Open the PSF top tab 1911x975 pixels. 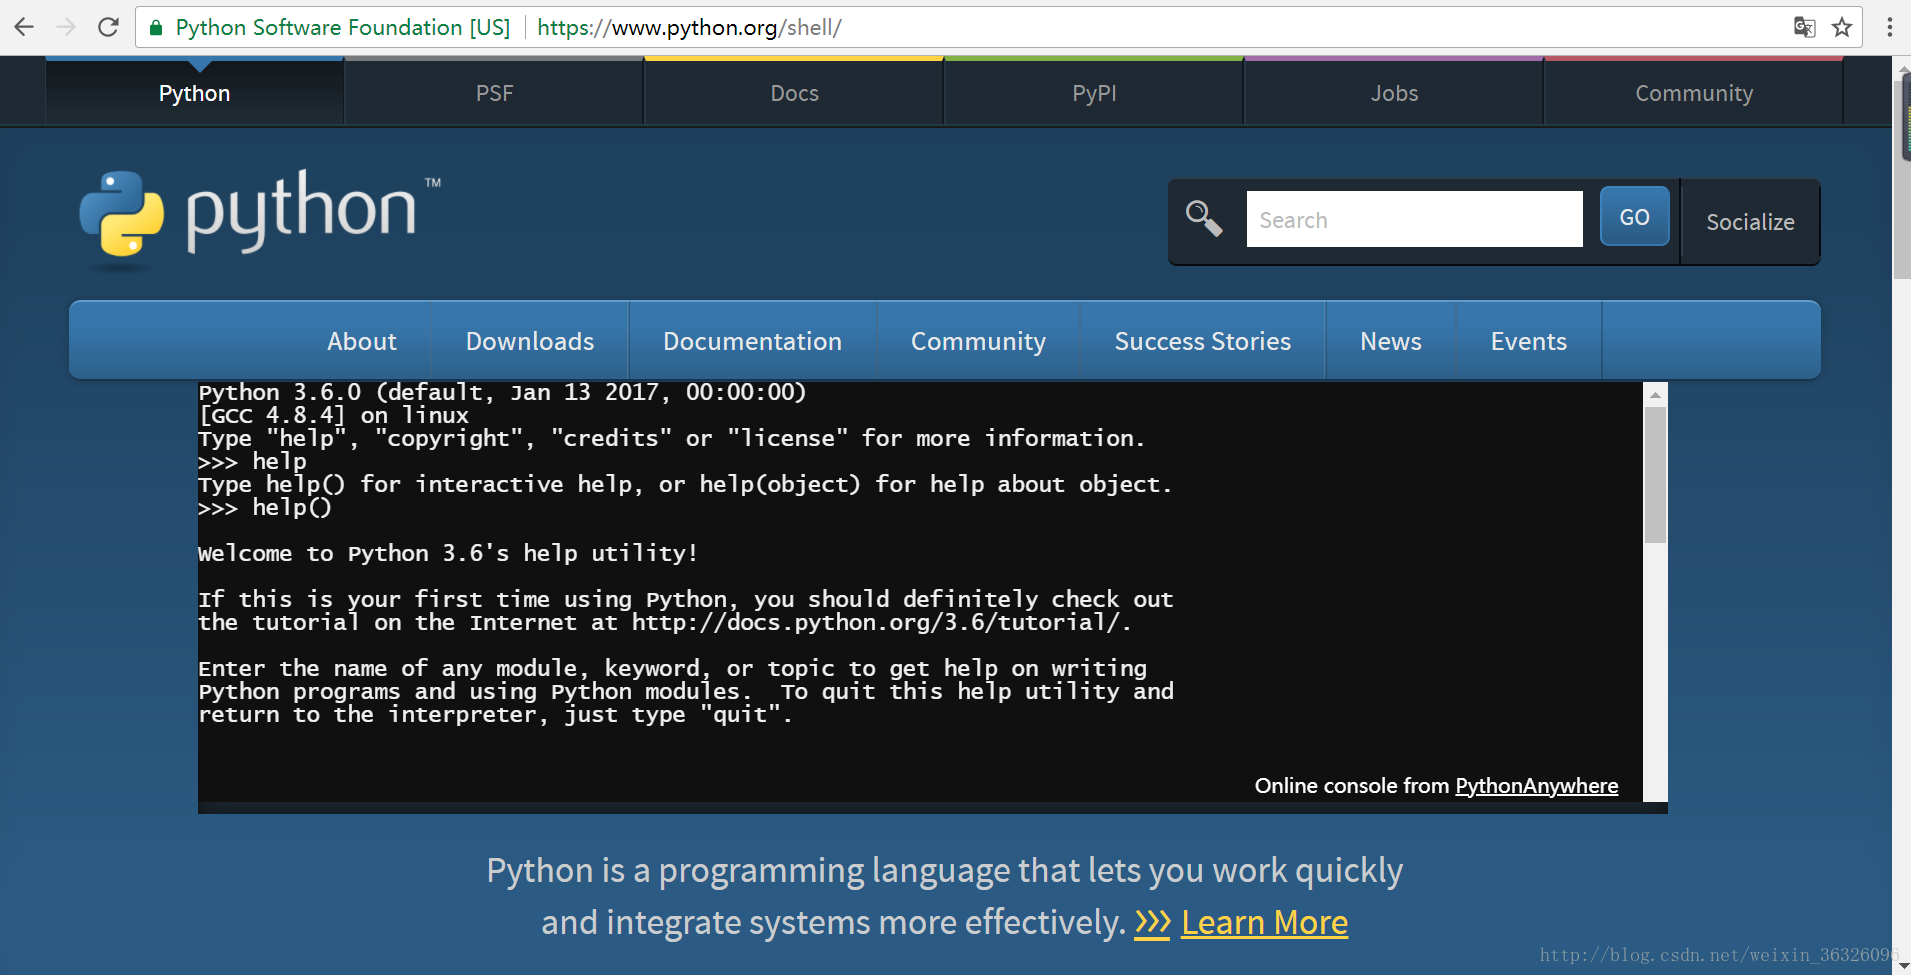(x=494, y=93)
